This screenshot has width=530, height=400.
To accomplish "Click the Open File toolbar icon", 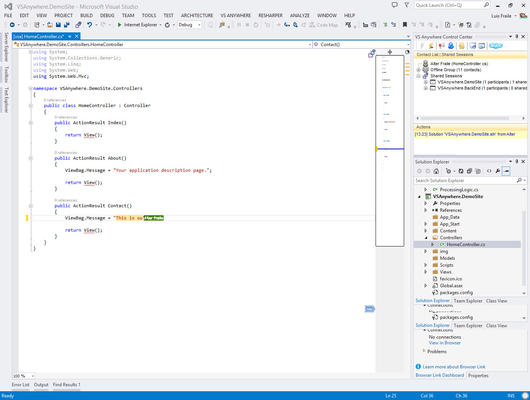I will pos(50,25).
